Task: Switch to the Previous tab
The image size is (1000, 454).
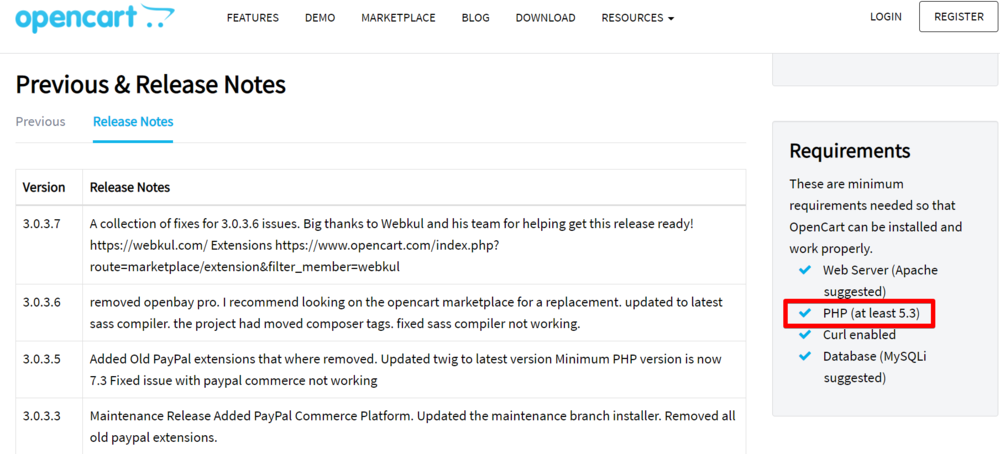Action: pyautogui.click(x=40, y=122)
